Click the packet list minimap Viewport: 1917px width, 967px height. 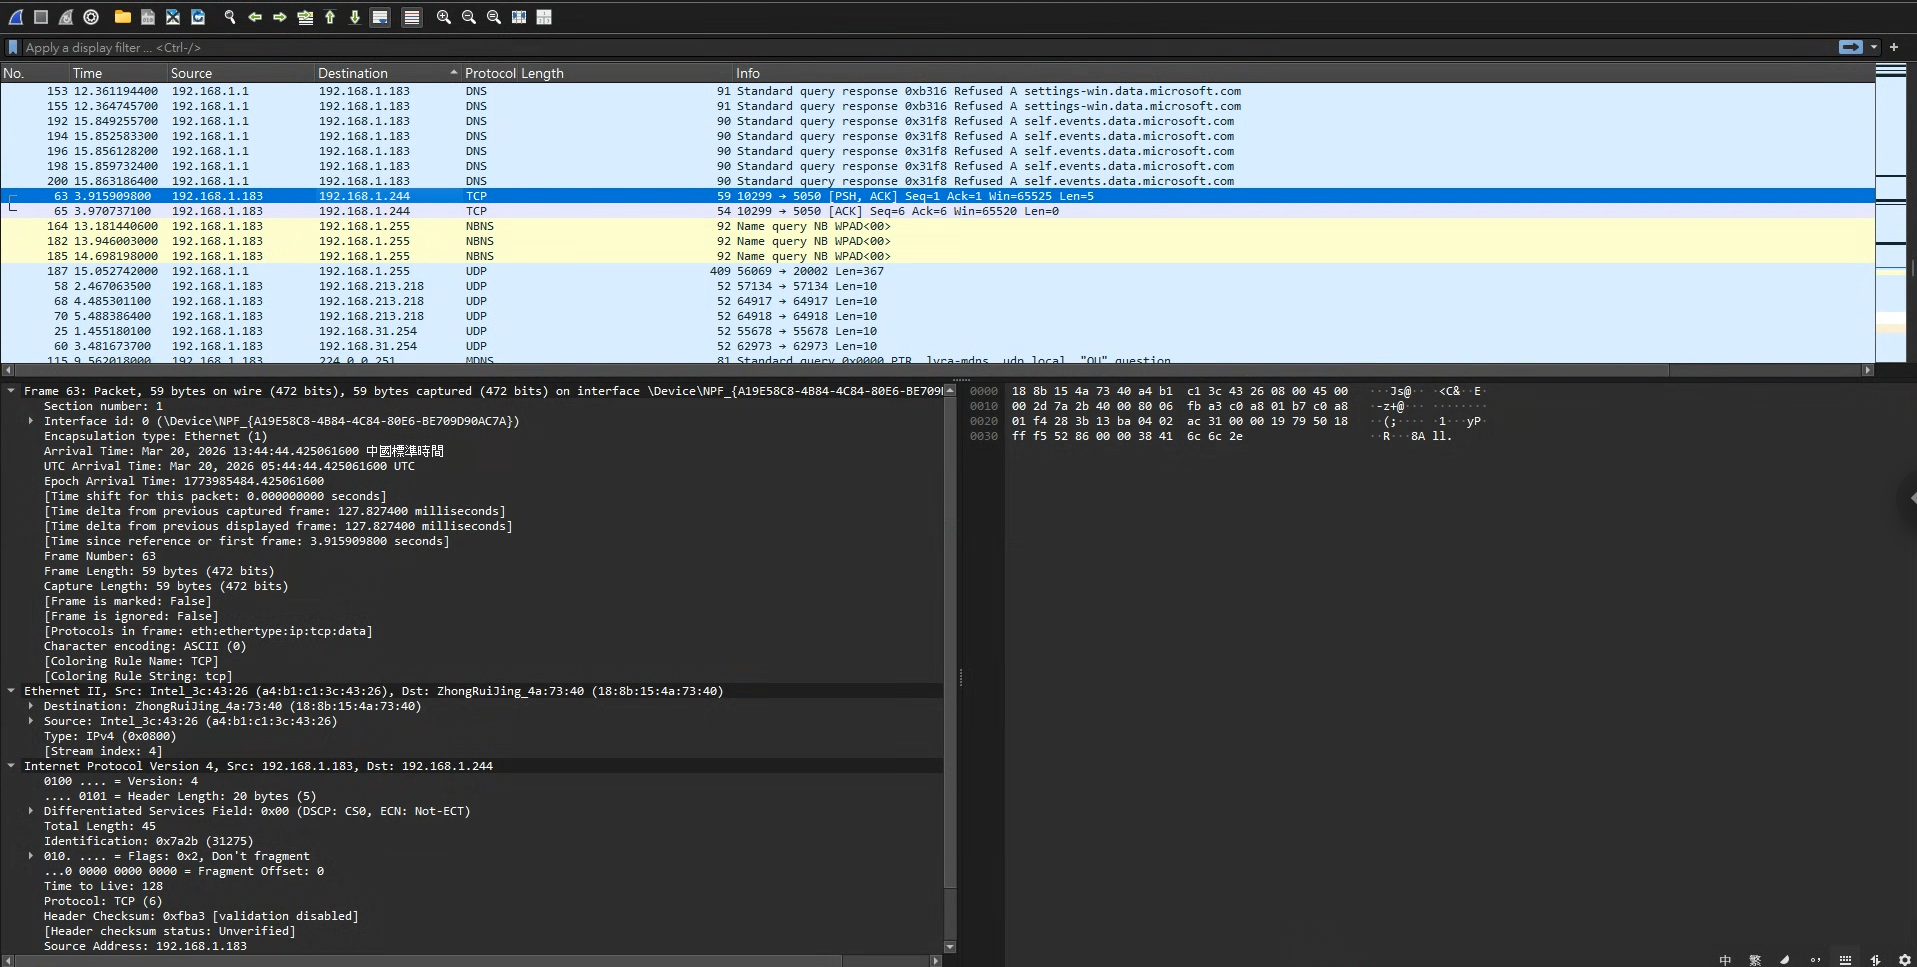pyautogui.click(x=1891, y=212)
